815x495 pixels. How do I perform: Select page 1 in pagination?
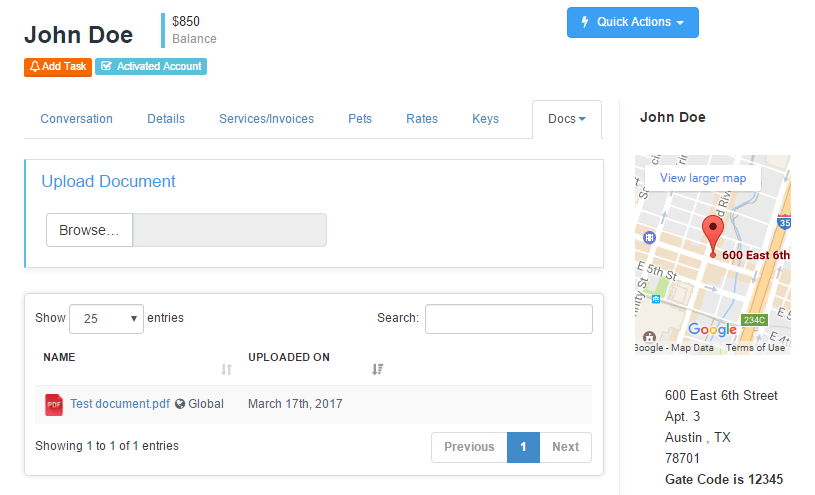523,447
